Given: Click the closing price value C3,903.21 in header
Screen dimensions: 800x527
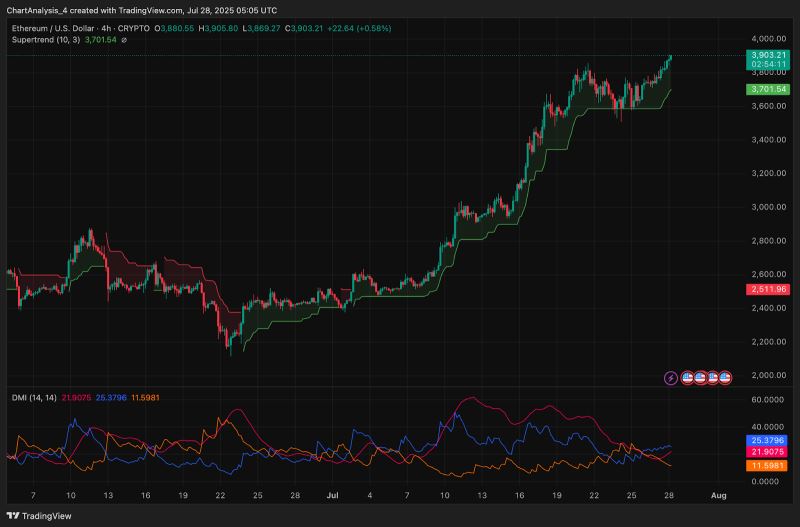Looking at the screenshot, I should click(310, 28).
